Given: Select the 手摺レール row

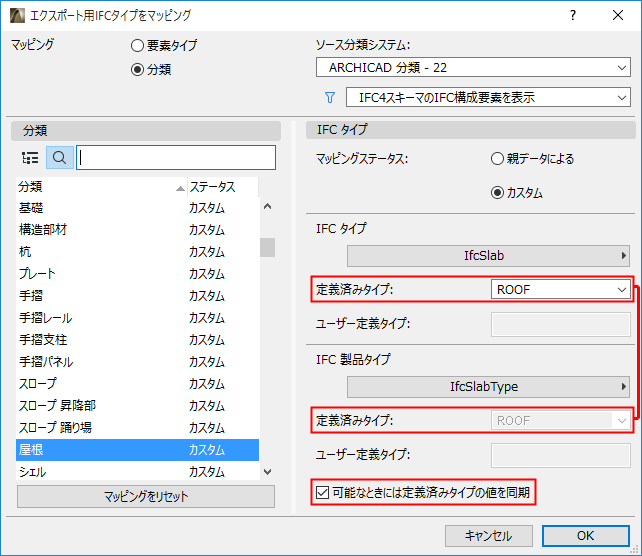Looking at the screenshot, I should coord(138,318).
